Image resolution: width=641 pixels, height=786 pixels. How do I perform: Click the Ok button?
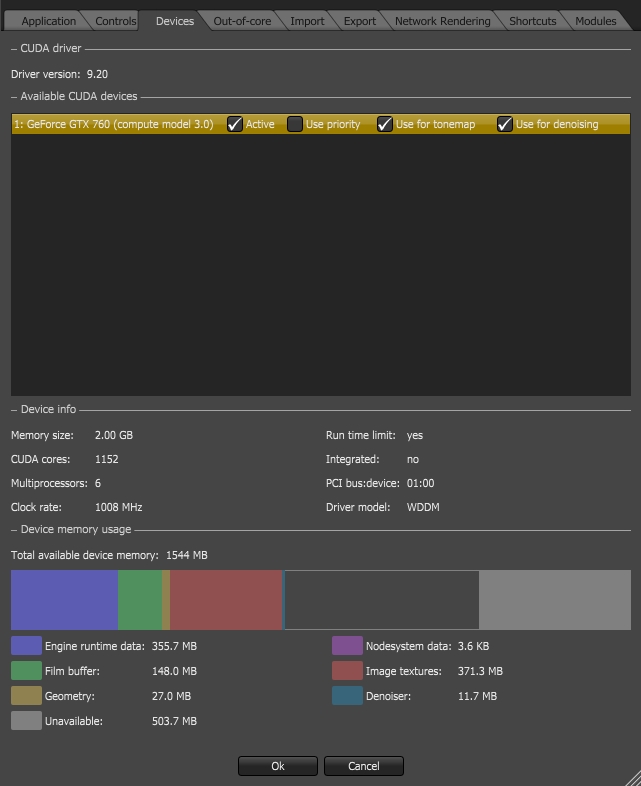point(278,766)
